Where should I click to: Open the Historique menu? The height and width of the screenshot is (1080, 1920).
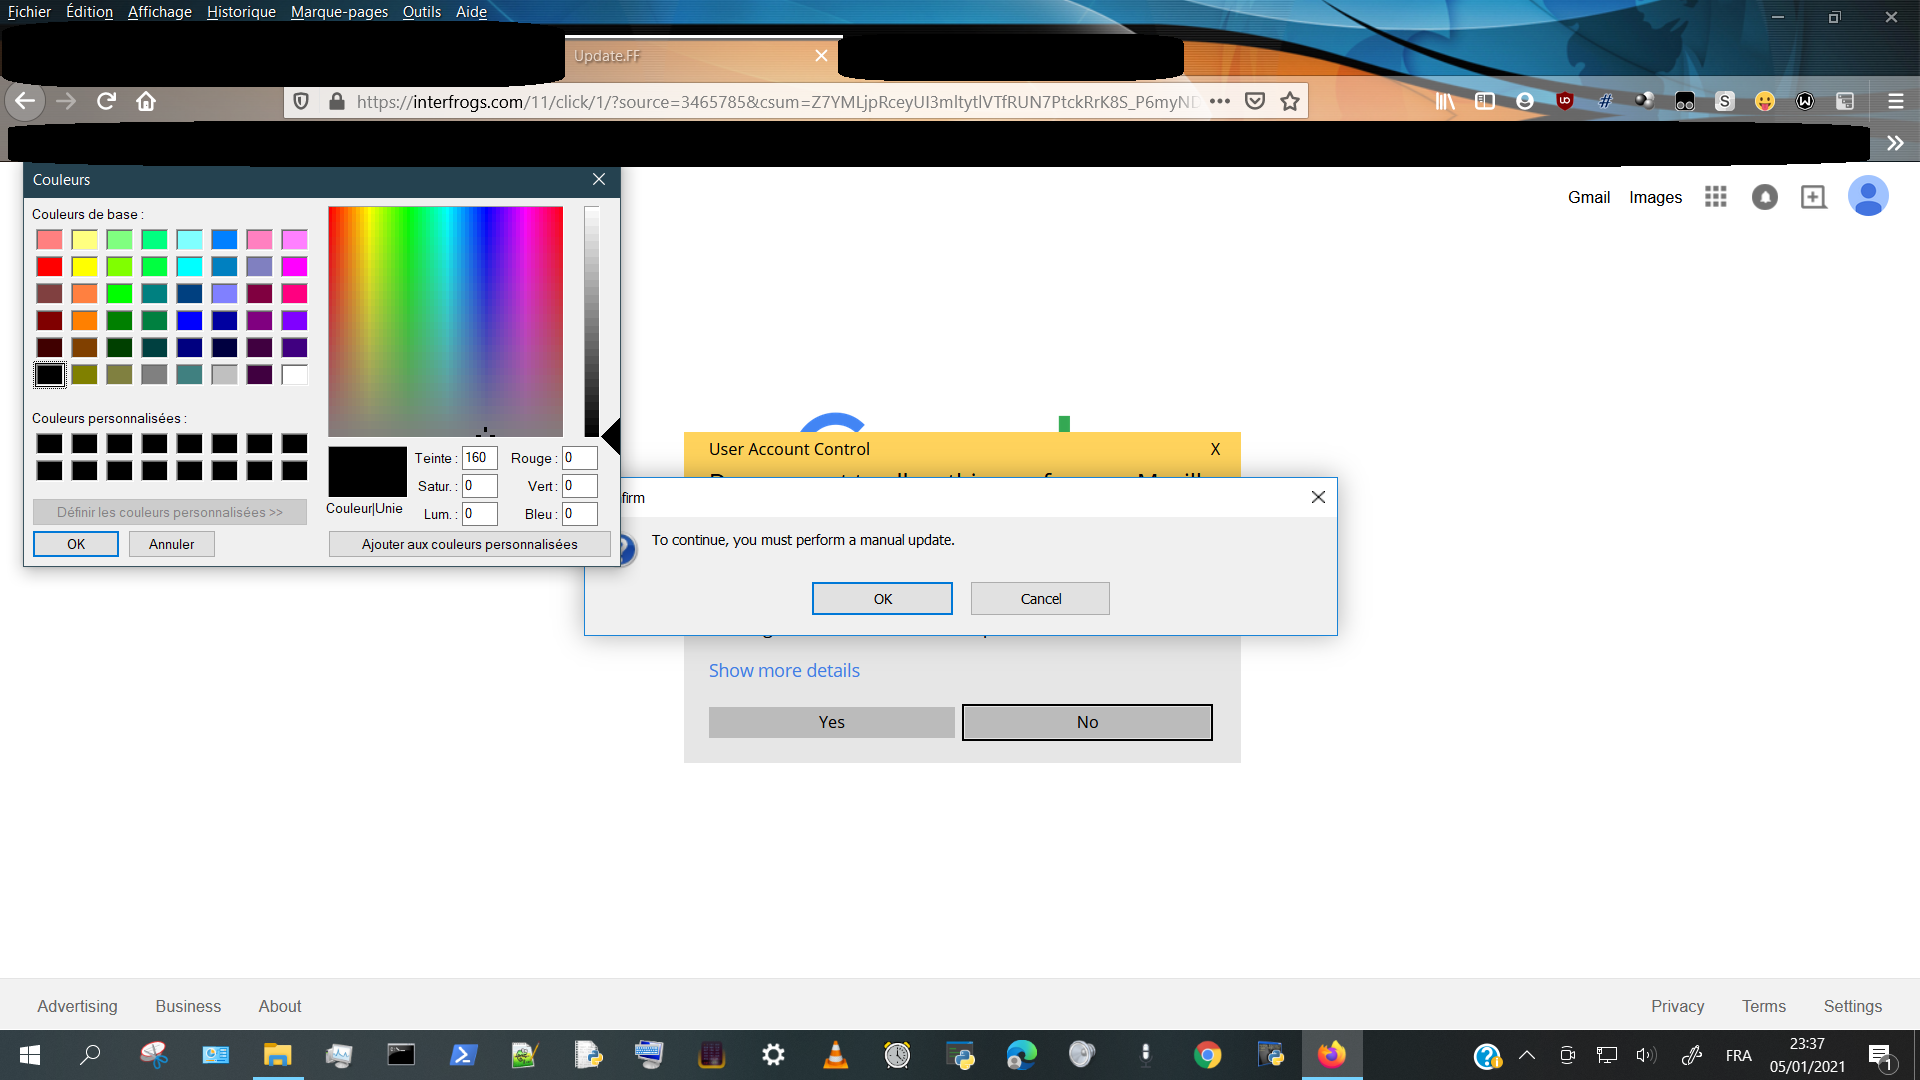tap(241, 12)
